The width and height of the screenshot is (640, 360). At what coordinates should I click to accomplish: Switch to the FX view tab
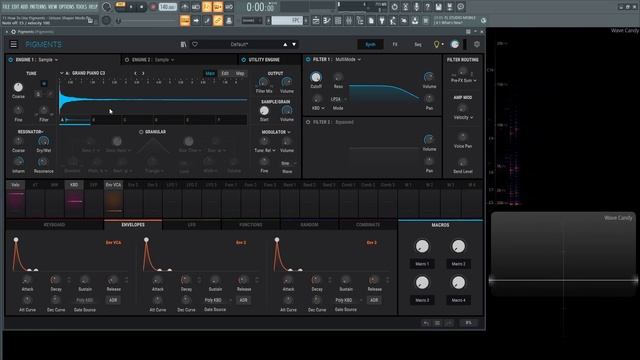pos(395,44)
